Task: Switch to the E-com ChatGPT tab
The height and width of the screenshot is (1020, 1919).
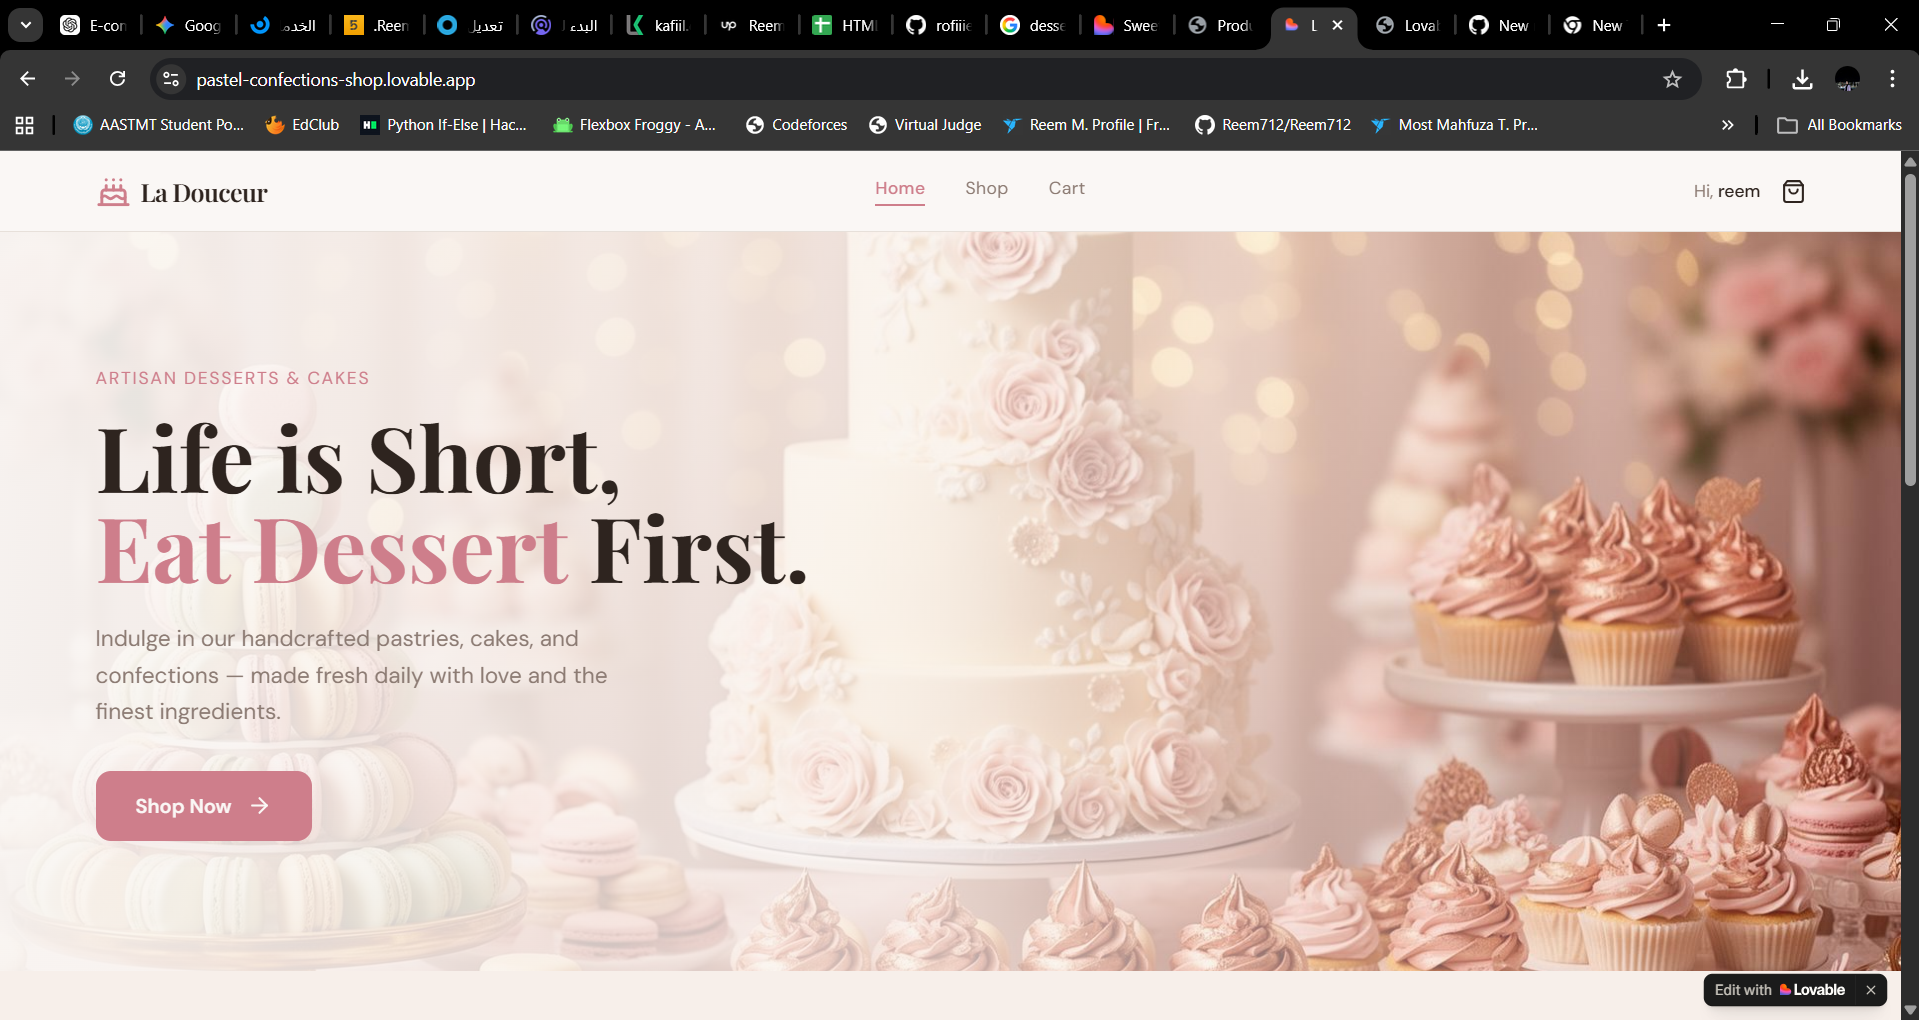Action: coord(93,25)
